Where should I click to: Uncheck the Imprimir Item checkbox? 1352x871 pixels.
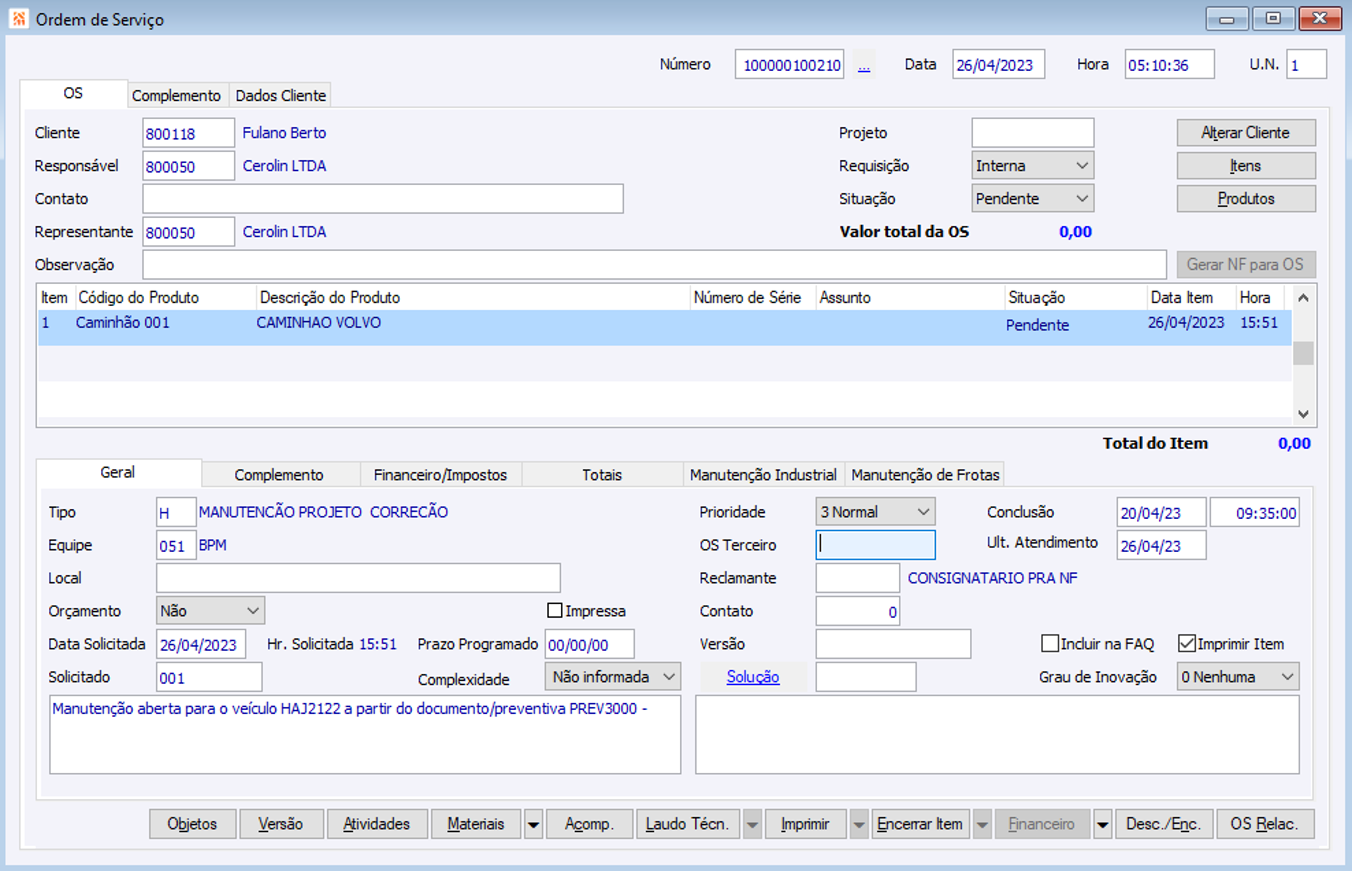1187,644
